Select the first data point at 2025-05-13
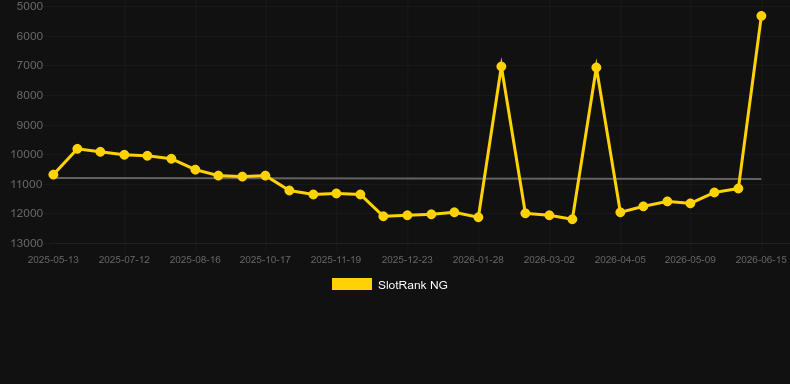The image size is (790, 384). click(x=53, y=175)
